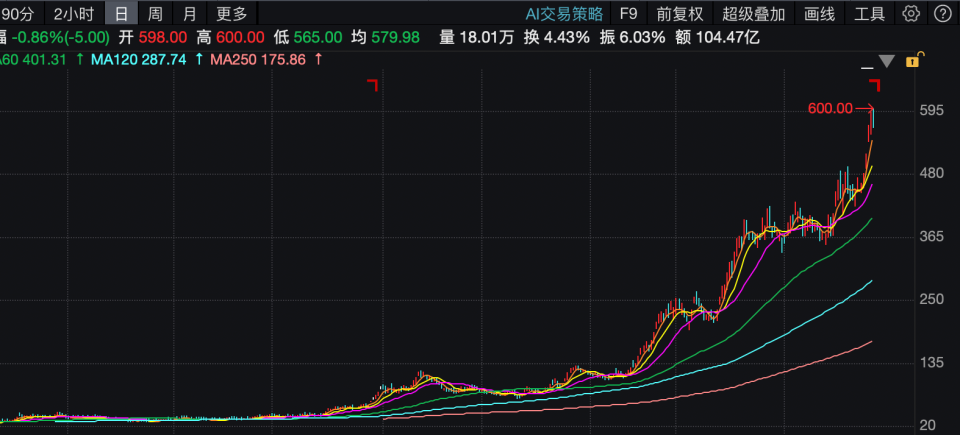Click the 135 price axis label
The height and width of the screenshot is (435, 960).
[x=934, y=363]
